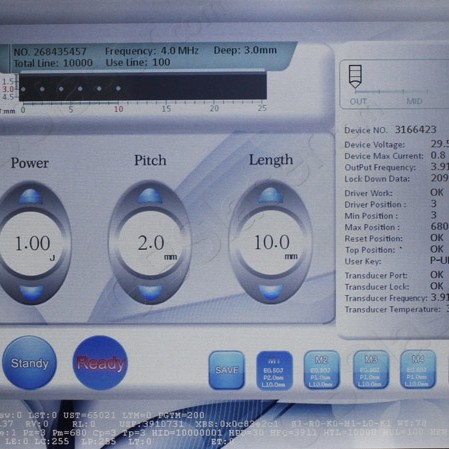Click the transducer cartridge icon
Image resolution: width=449 pixels, height=449 pixels.
pos(355,76)
